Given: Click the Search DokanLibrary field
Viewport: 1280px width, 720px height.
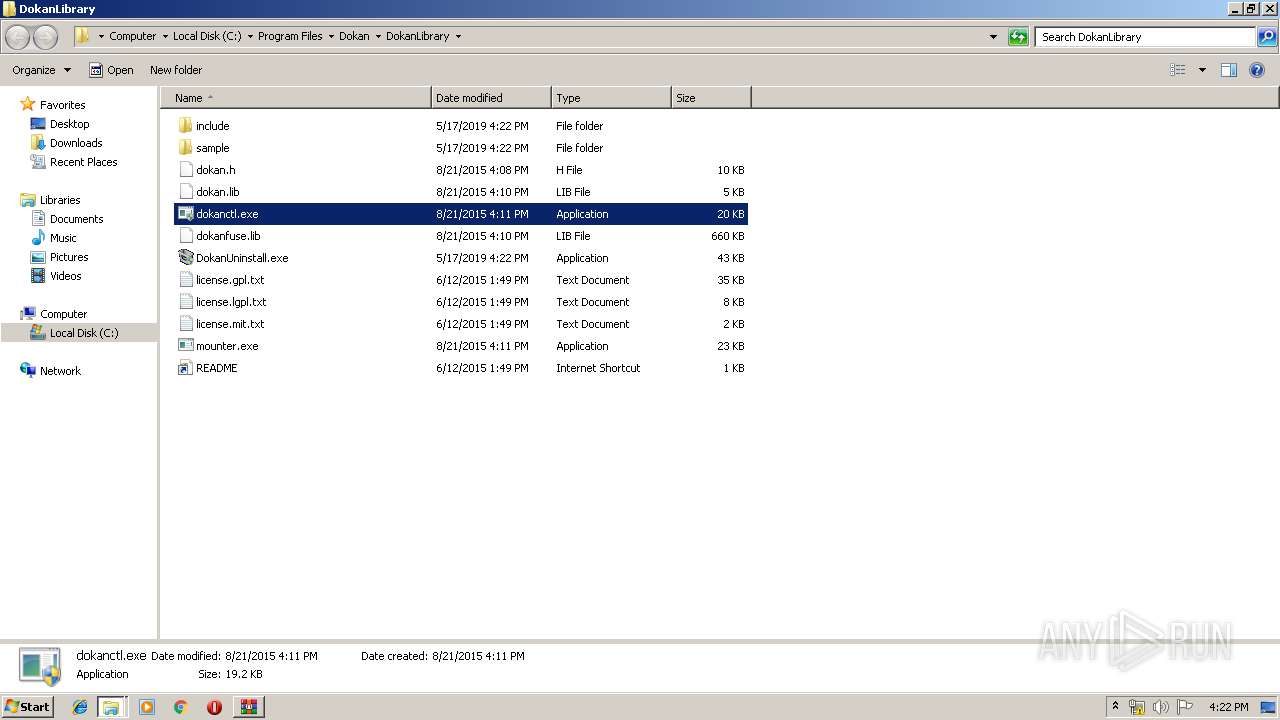Looking at the screenshot, I should pos(1146,37).
